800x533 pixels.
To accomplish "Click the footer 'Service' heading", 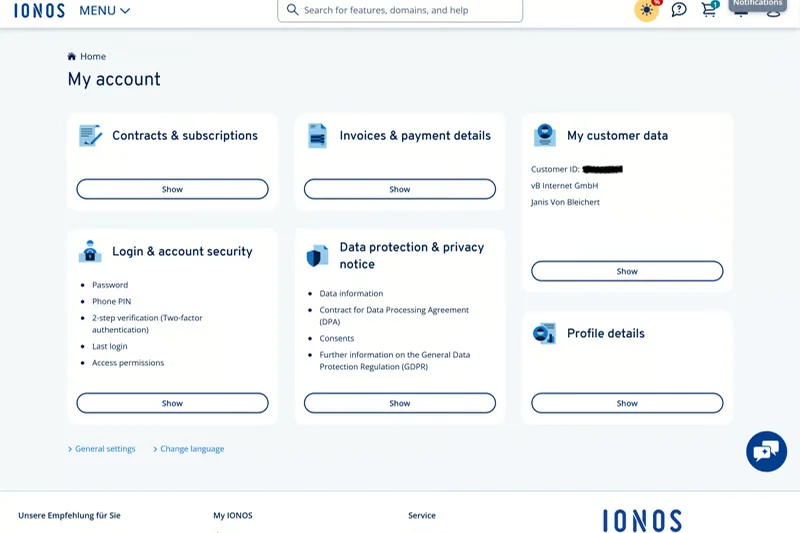I will pyautogui.click(x=422, y=515).
